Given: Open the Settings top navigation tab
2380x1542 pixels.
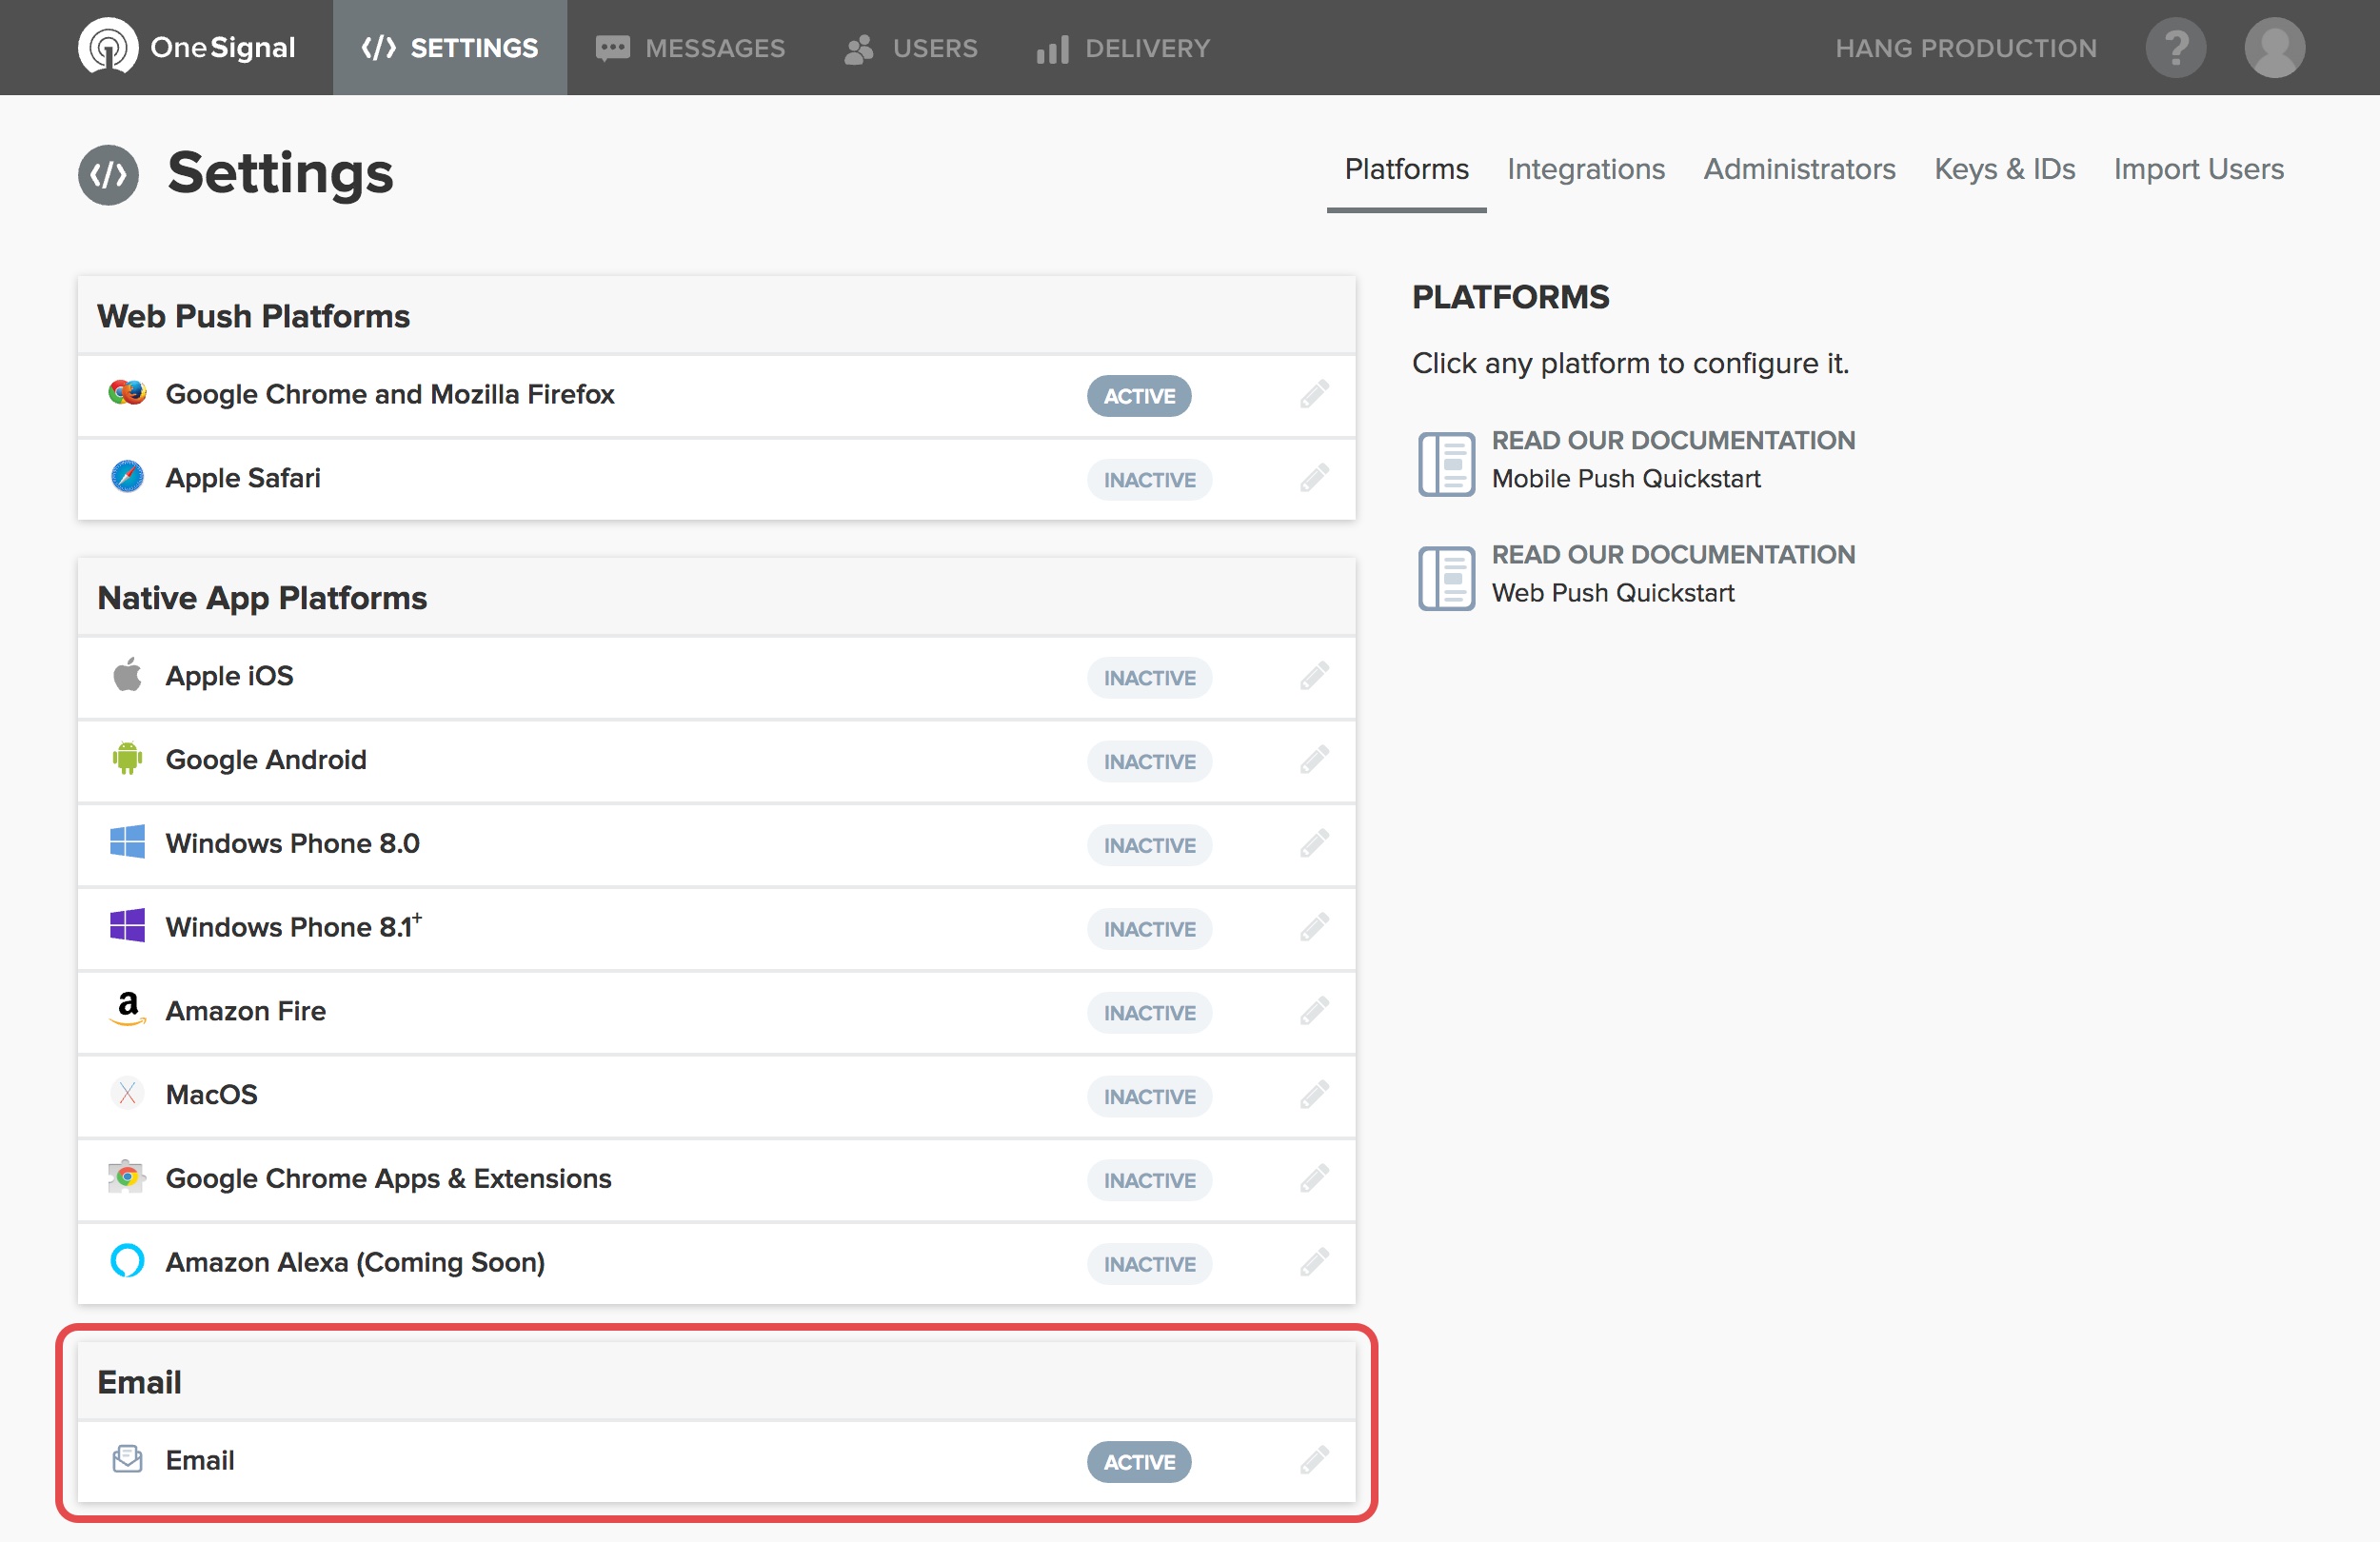Looking at the screenshot, I should 450,47.
